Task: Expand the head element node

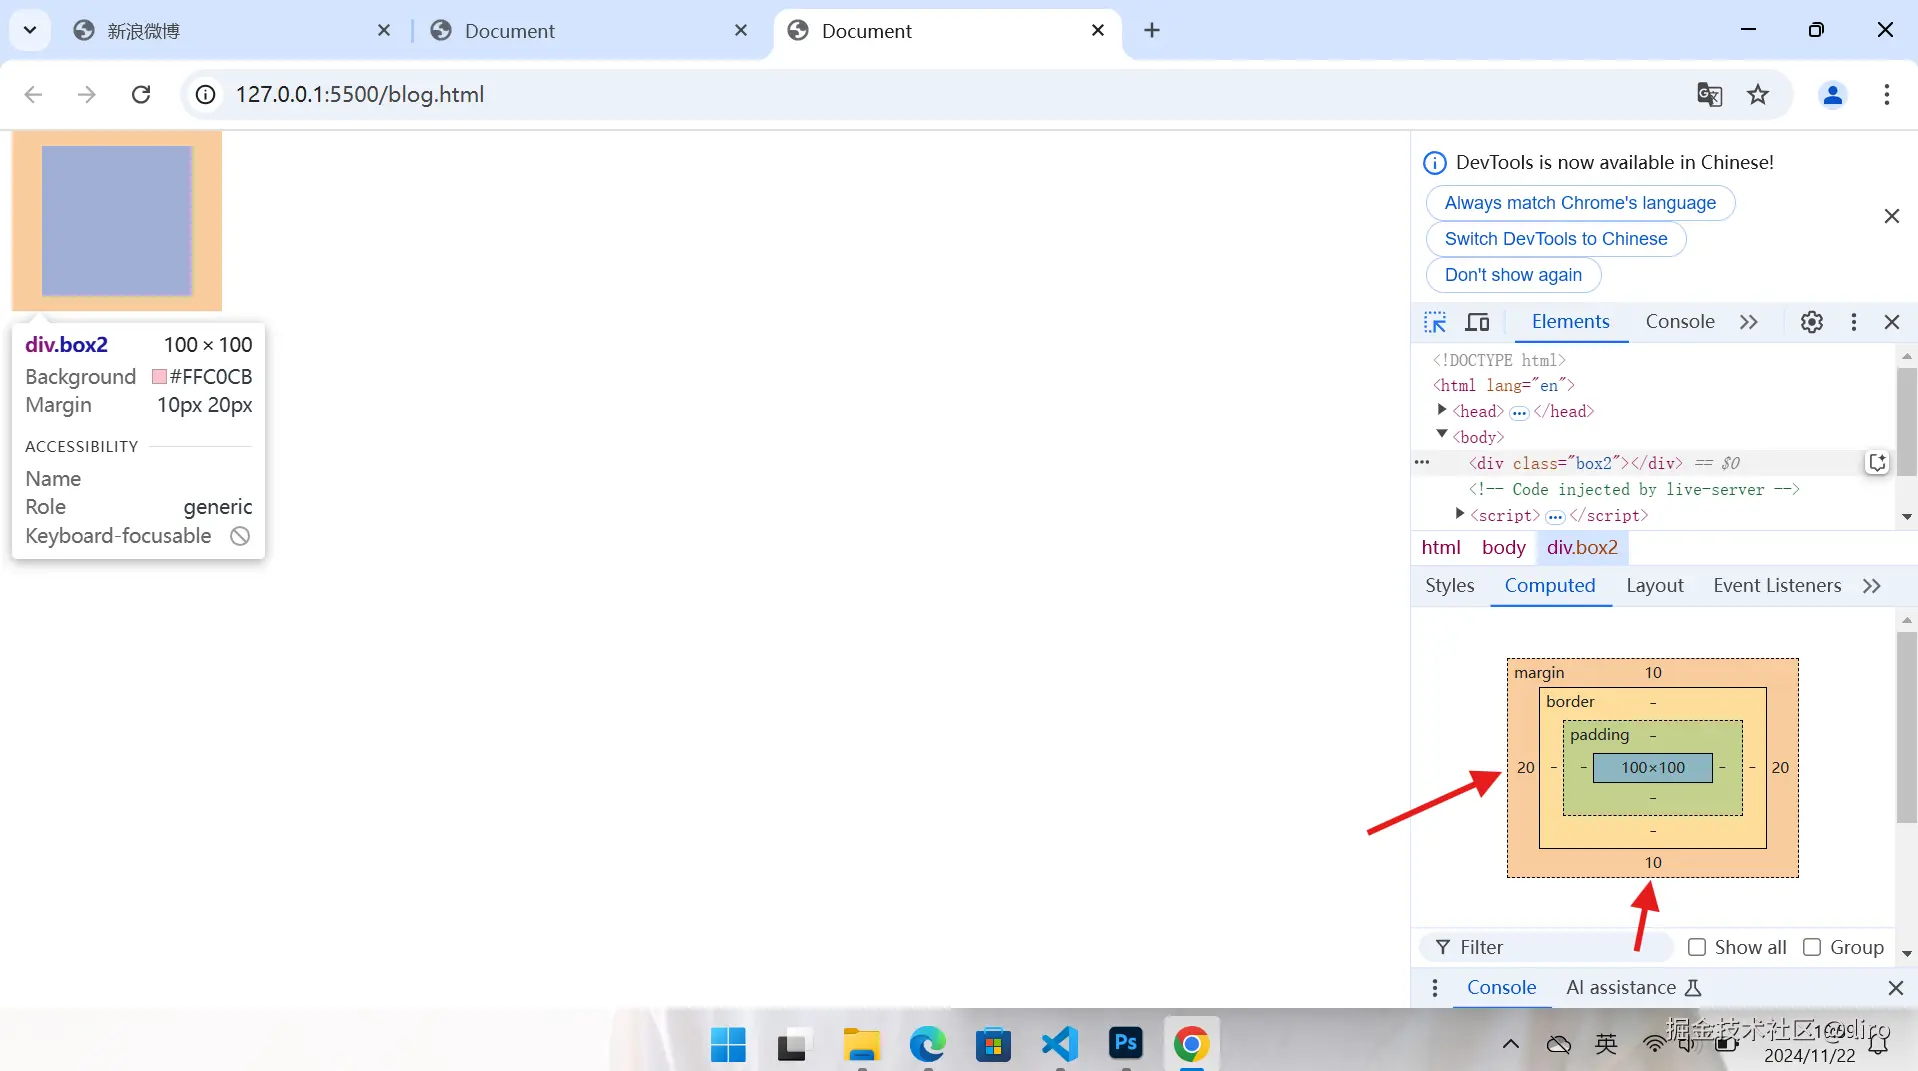Action: pos(1441,410)
